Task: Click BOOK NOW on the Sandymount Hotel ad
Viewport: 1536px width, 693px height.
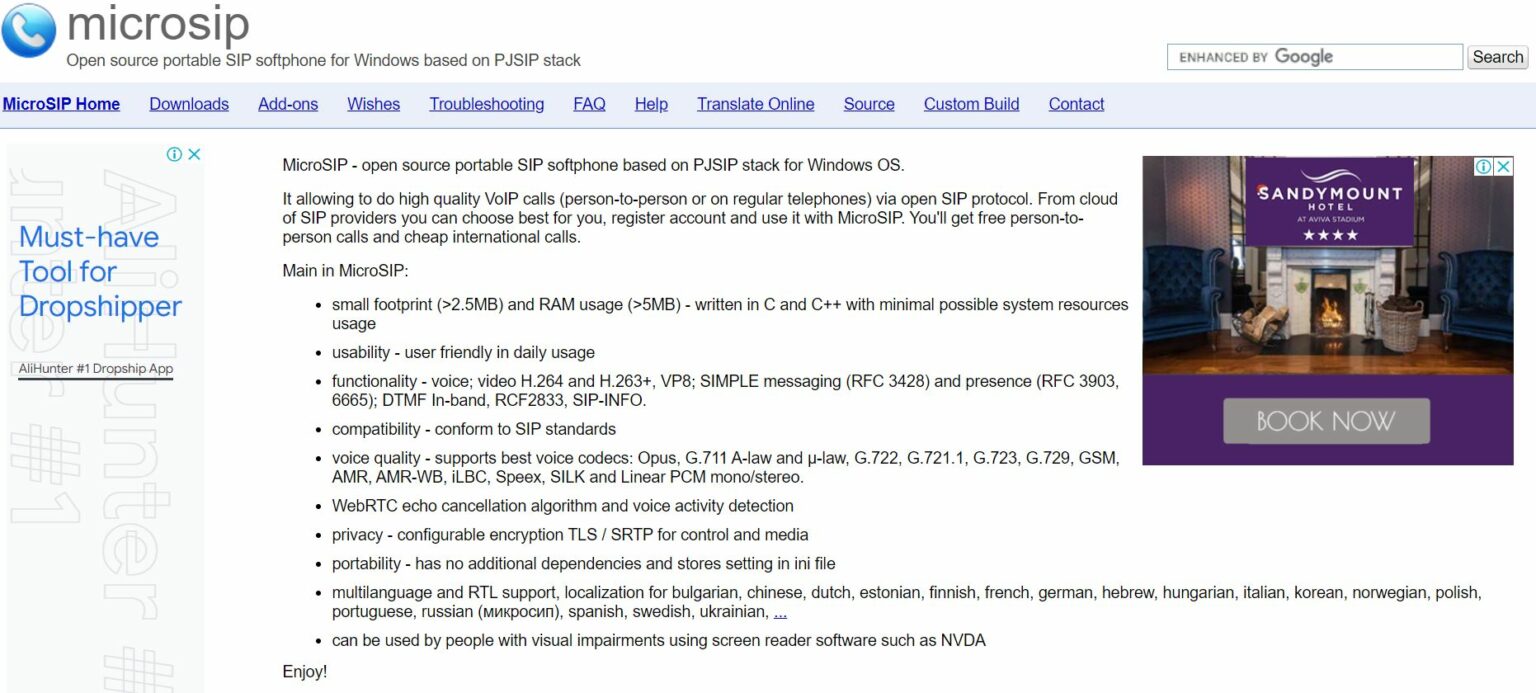Action: [x=1326, y=421]
